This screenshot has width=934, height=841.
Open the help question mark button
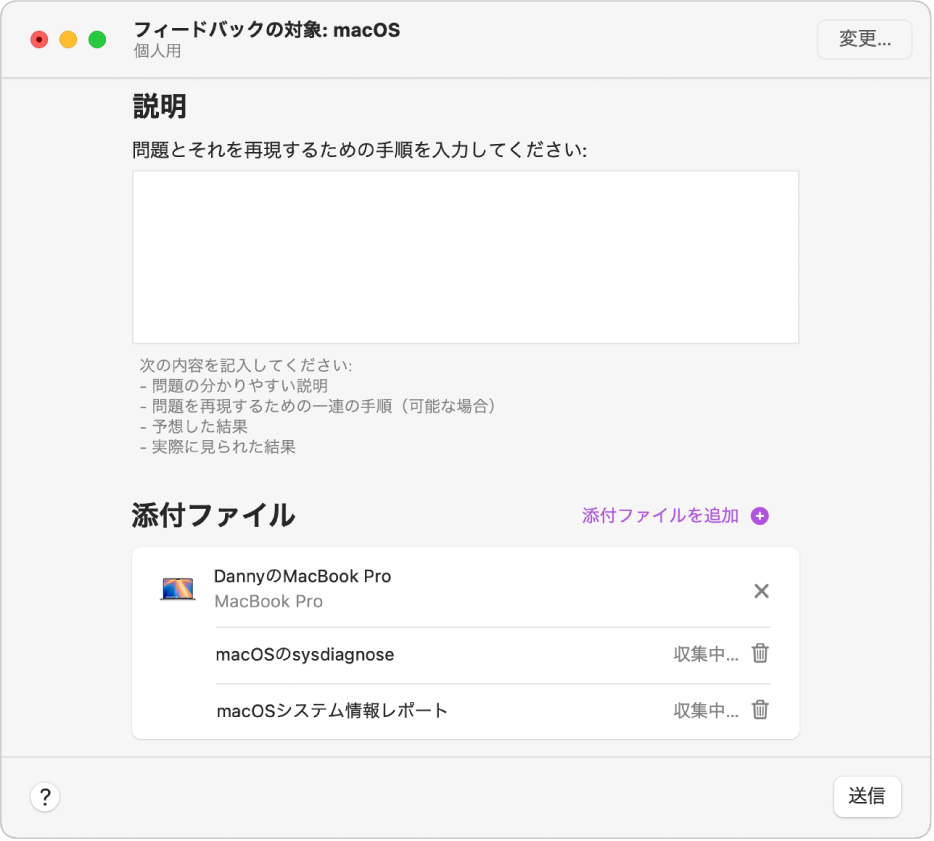click(x=45, y=798)
